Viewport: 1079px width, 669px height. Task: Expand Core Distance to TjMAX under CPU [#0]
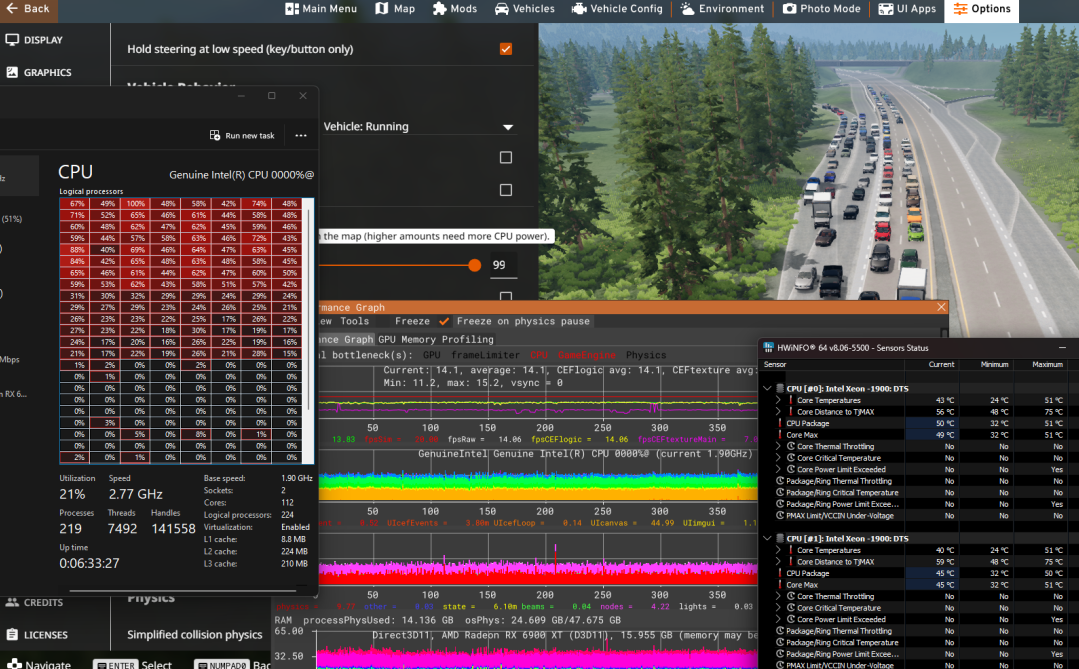(x=779, y=412)
